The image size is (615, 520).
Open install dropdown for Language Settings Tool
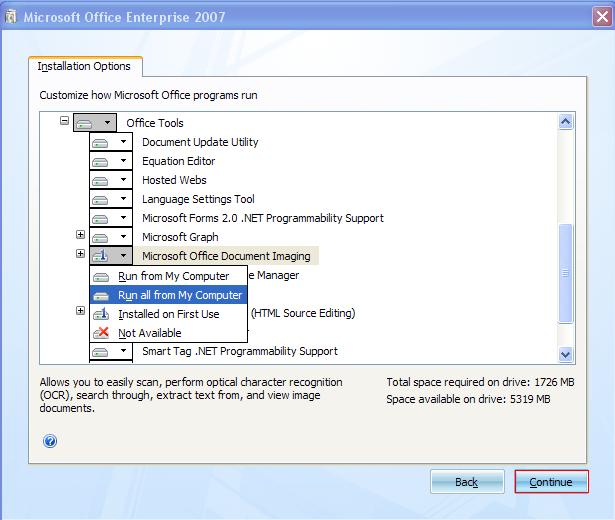point(111,199)
